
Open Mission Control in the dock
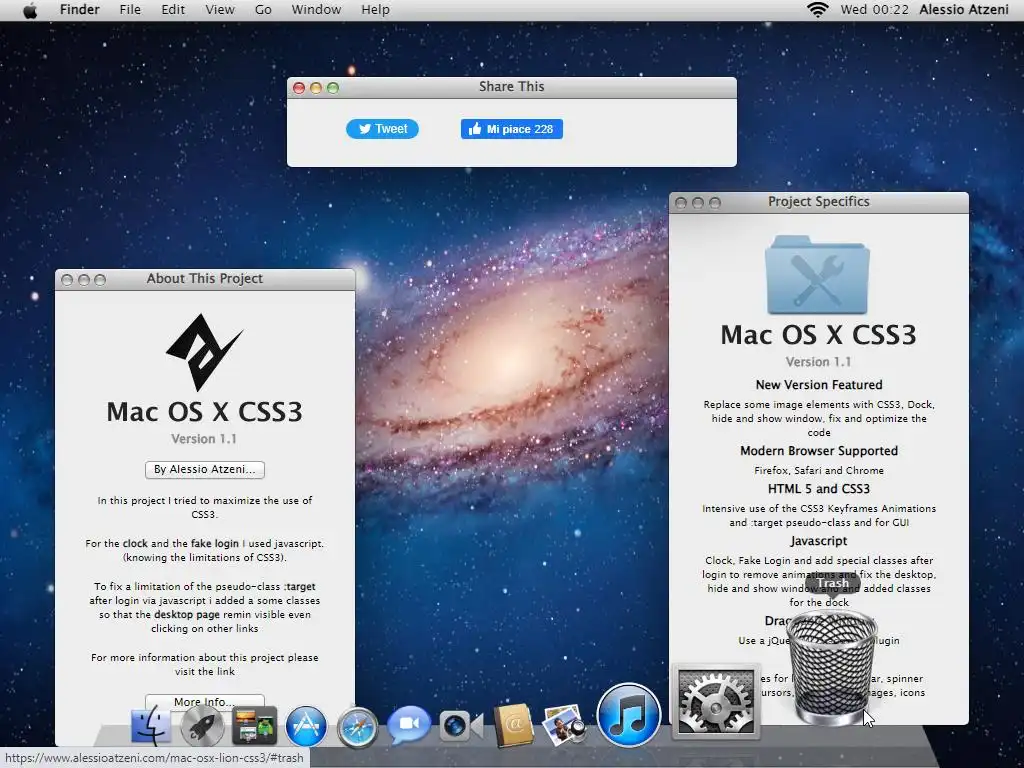(x=254, y=726)
